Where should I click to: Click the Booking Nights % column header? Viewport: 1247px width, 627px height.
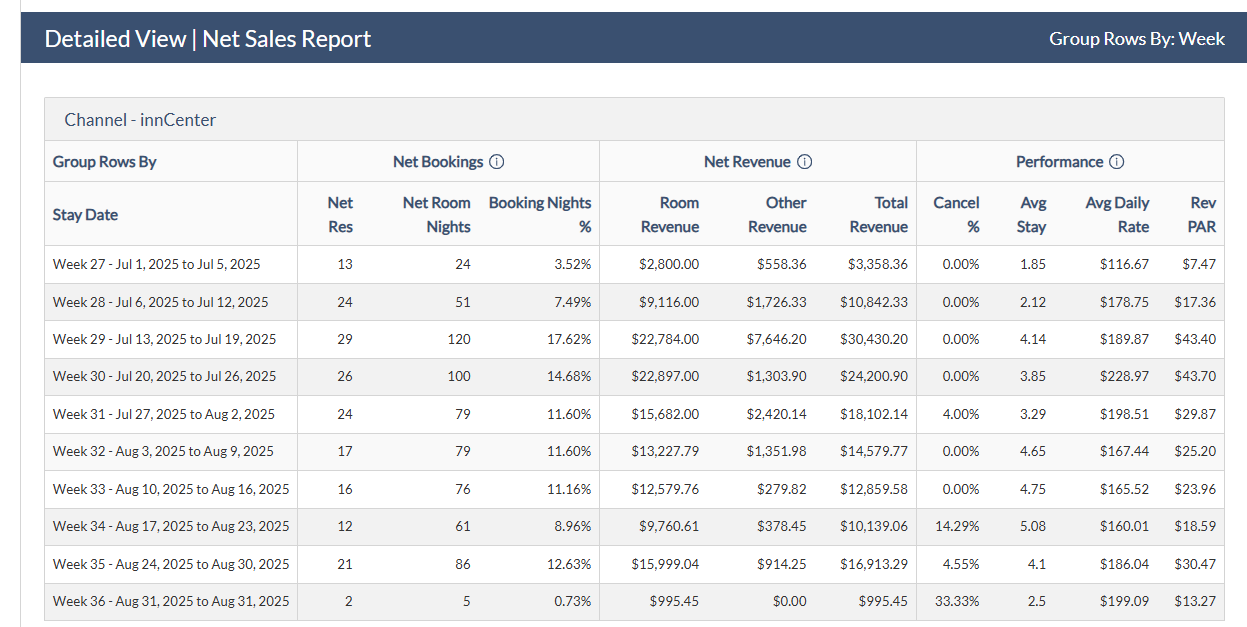540,214
